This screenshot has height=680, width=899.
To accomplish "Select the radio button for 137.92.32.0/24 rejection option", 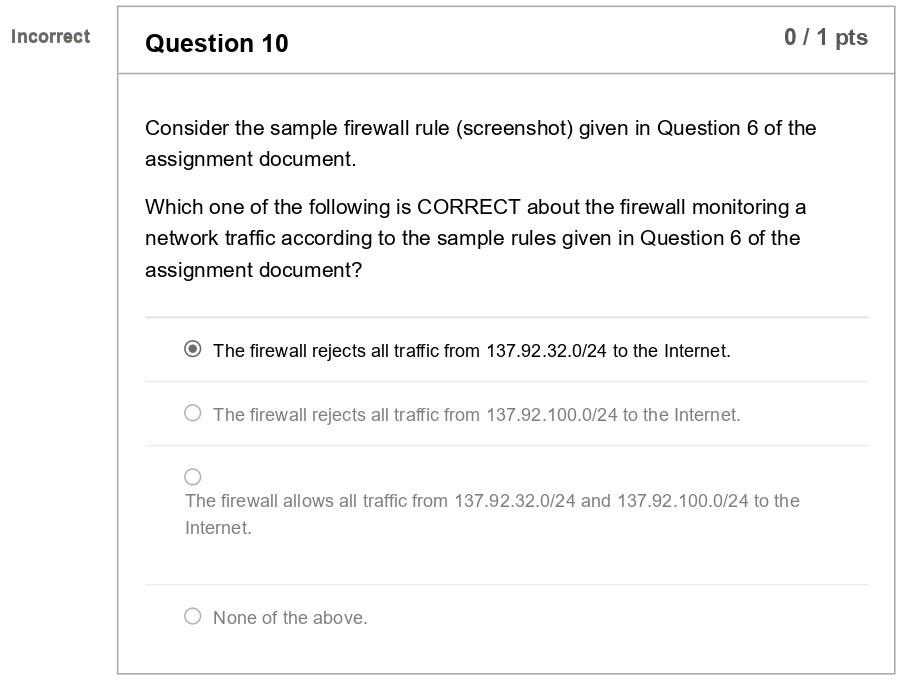I will point(193,349).
